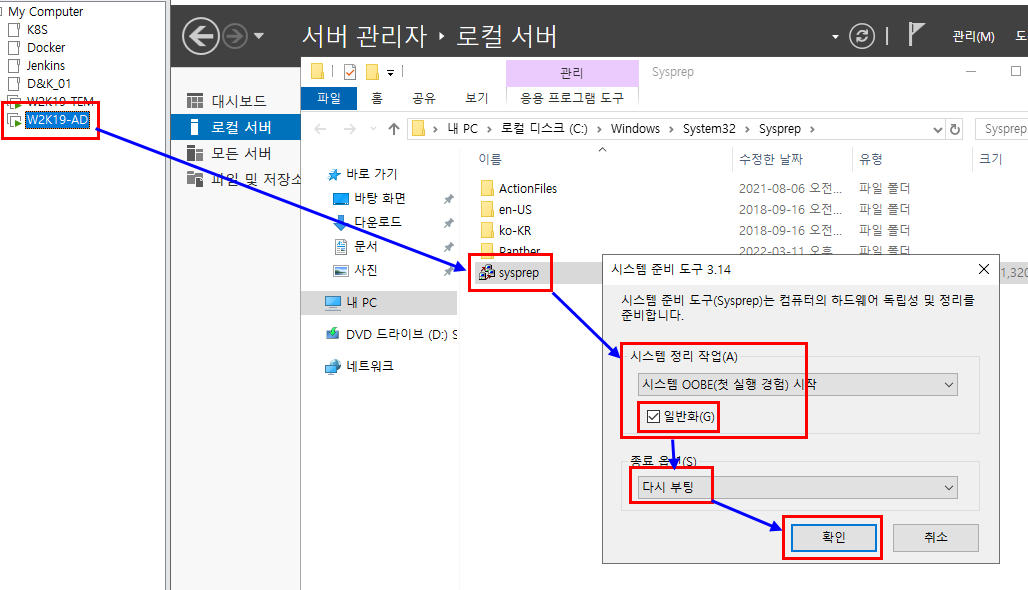Screen dimensions: 1028x590
Task: Sort files by 유형 column header
Action: 871,159
